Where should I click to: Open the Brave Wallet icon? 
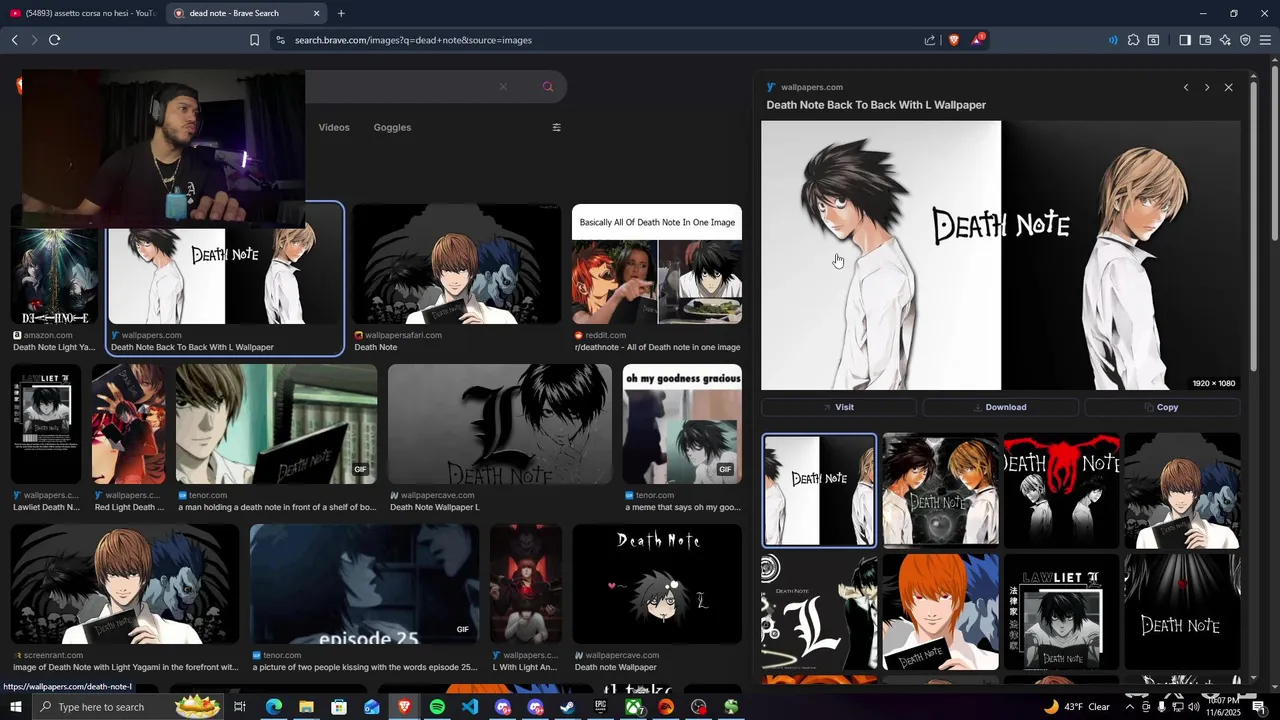(1205, 40)
